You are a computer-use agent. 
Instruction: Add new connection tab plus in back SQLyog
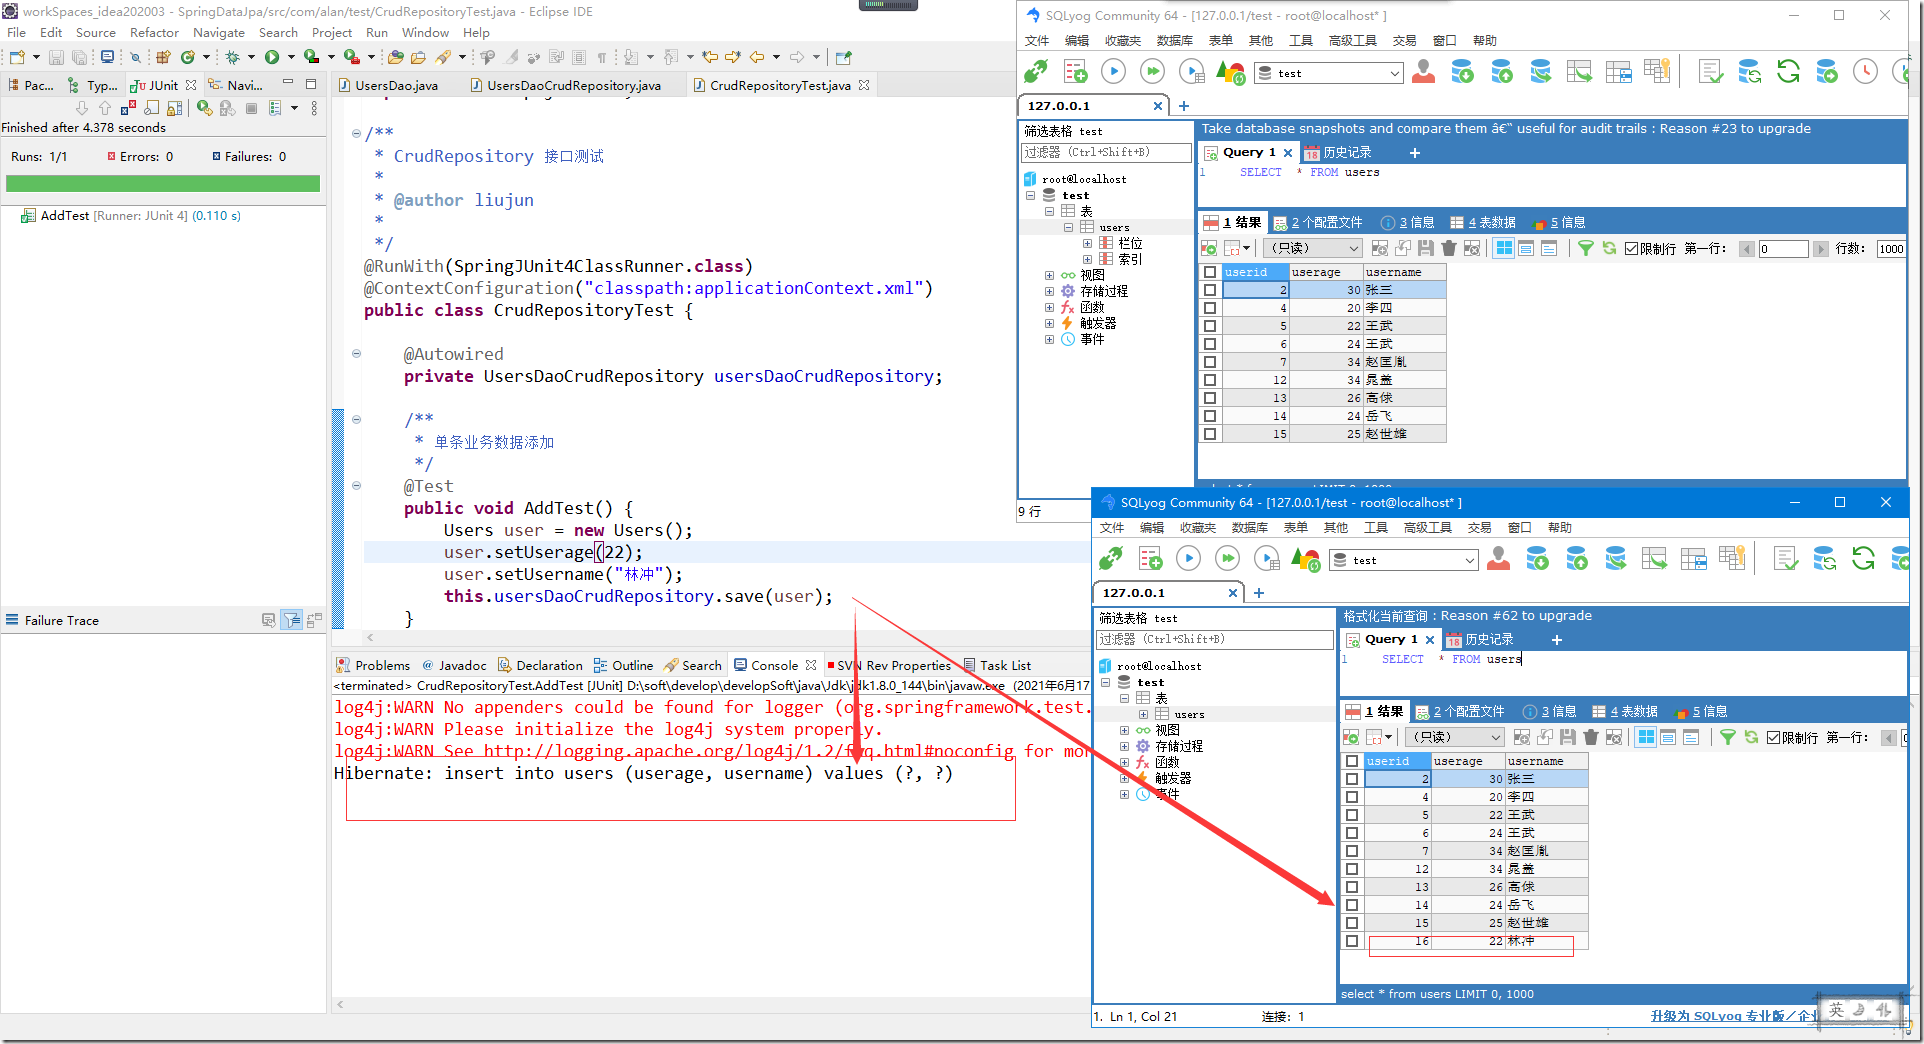(1184, 106)
